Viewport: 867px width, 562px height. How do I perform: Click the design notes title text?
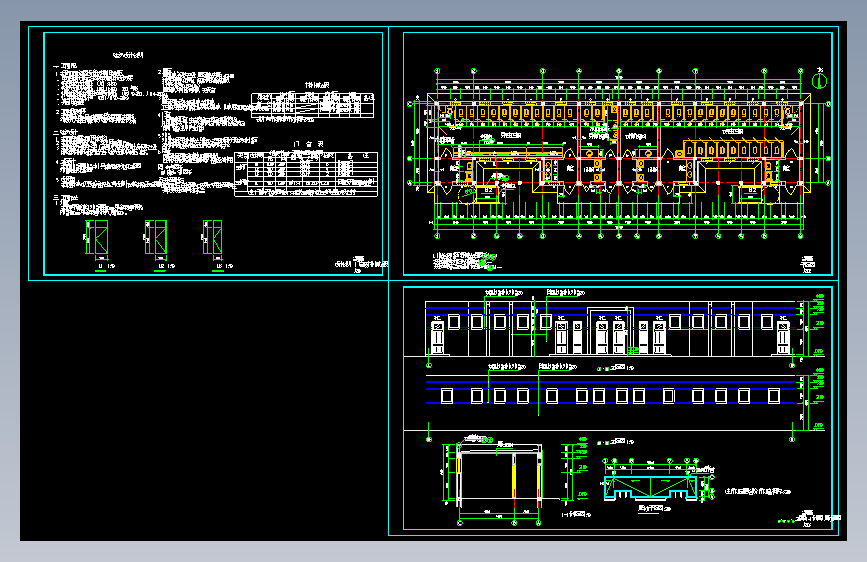tap(128, 55)
